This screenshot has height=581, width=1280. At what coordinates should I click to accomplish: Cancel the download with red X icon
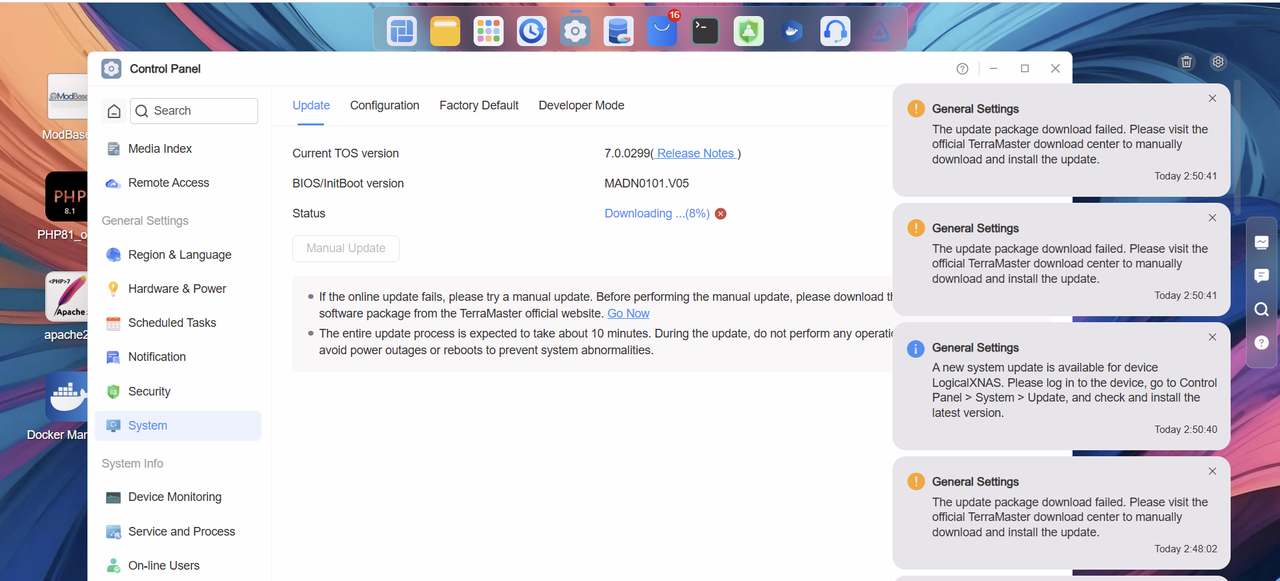pos(720,213)
